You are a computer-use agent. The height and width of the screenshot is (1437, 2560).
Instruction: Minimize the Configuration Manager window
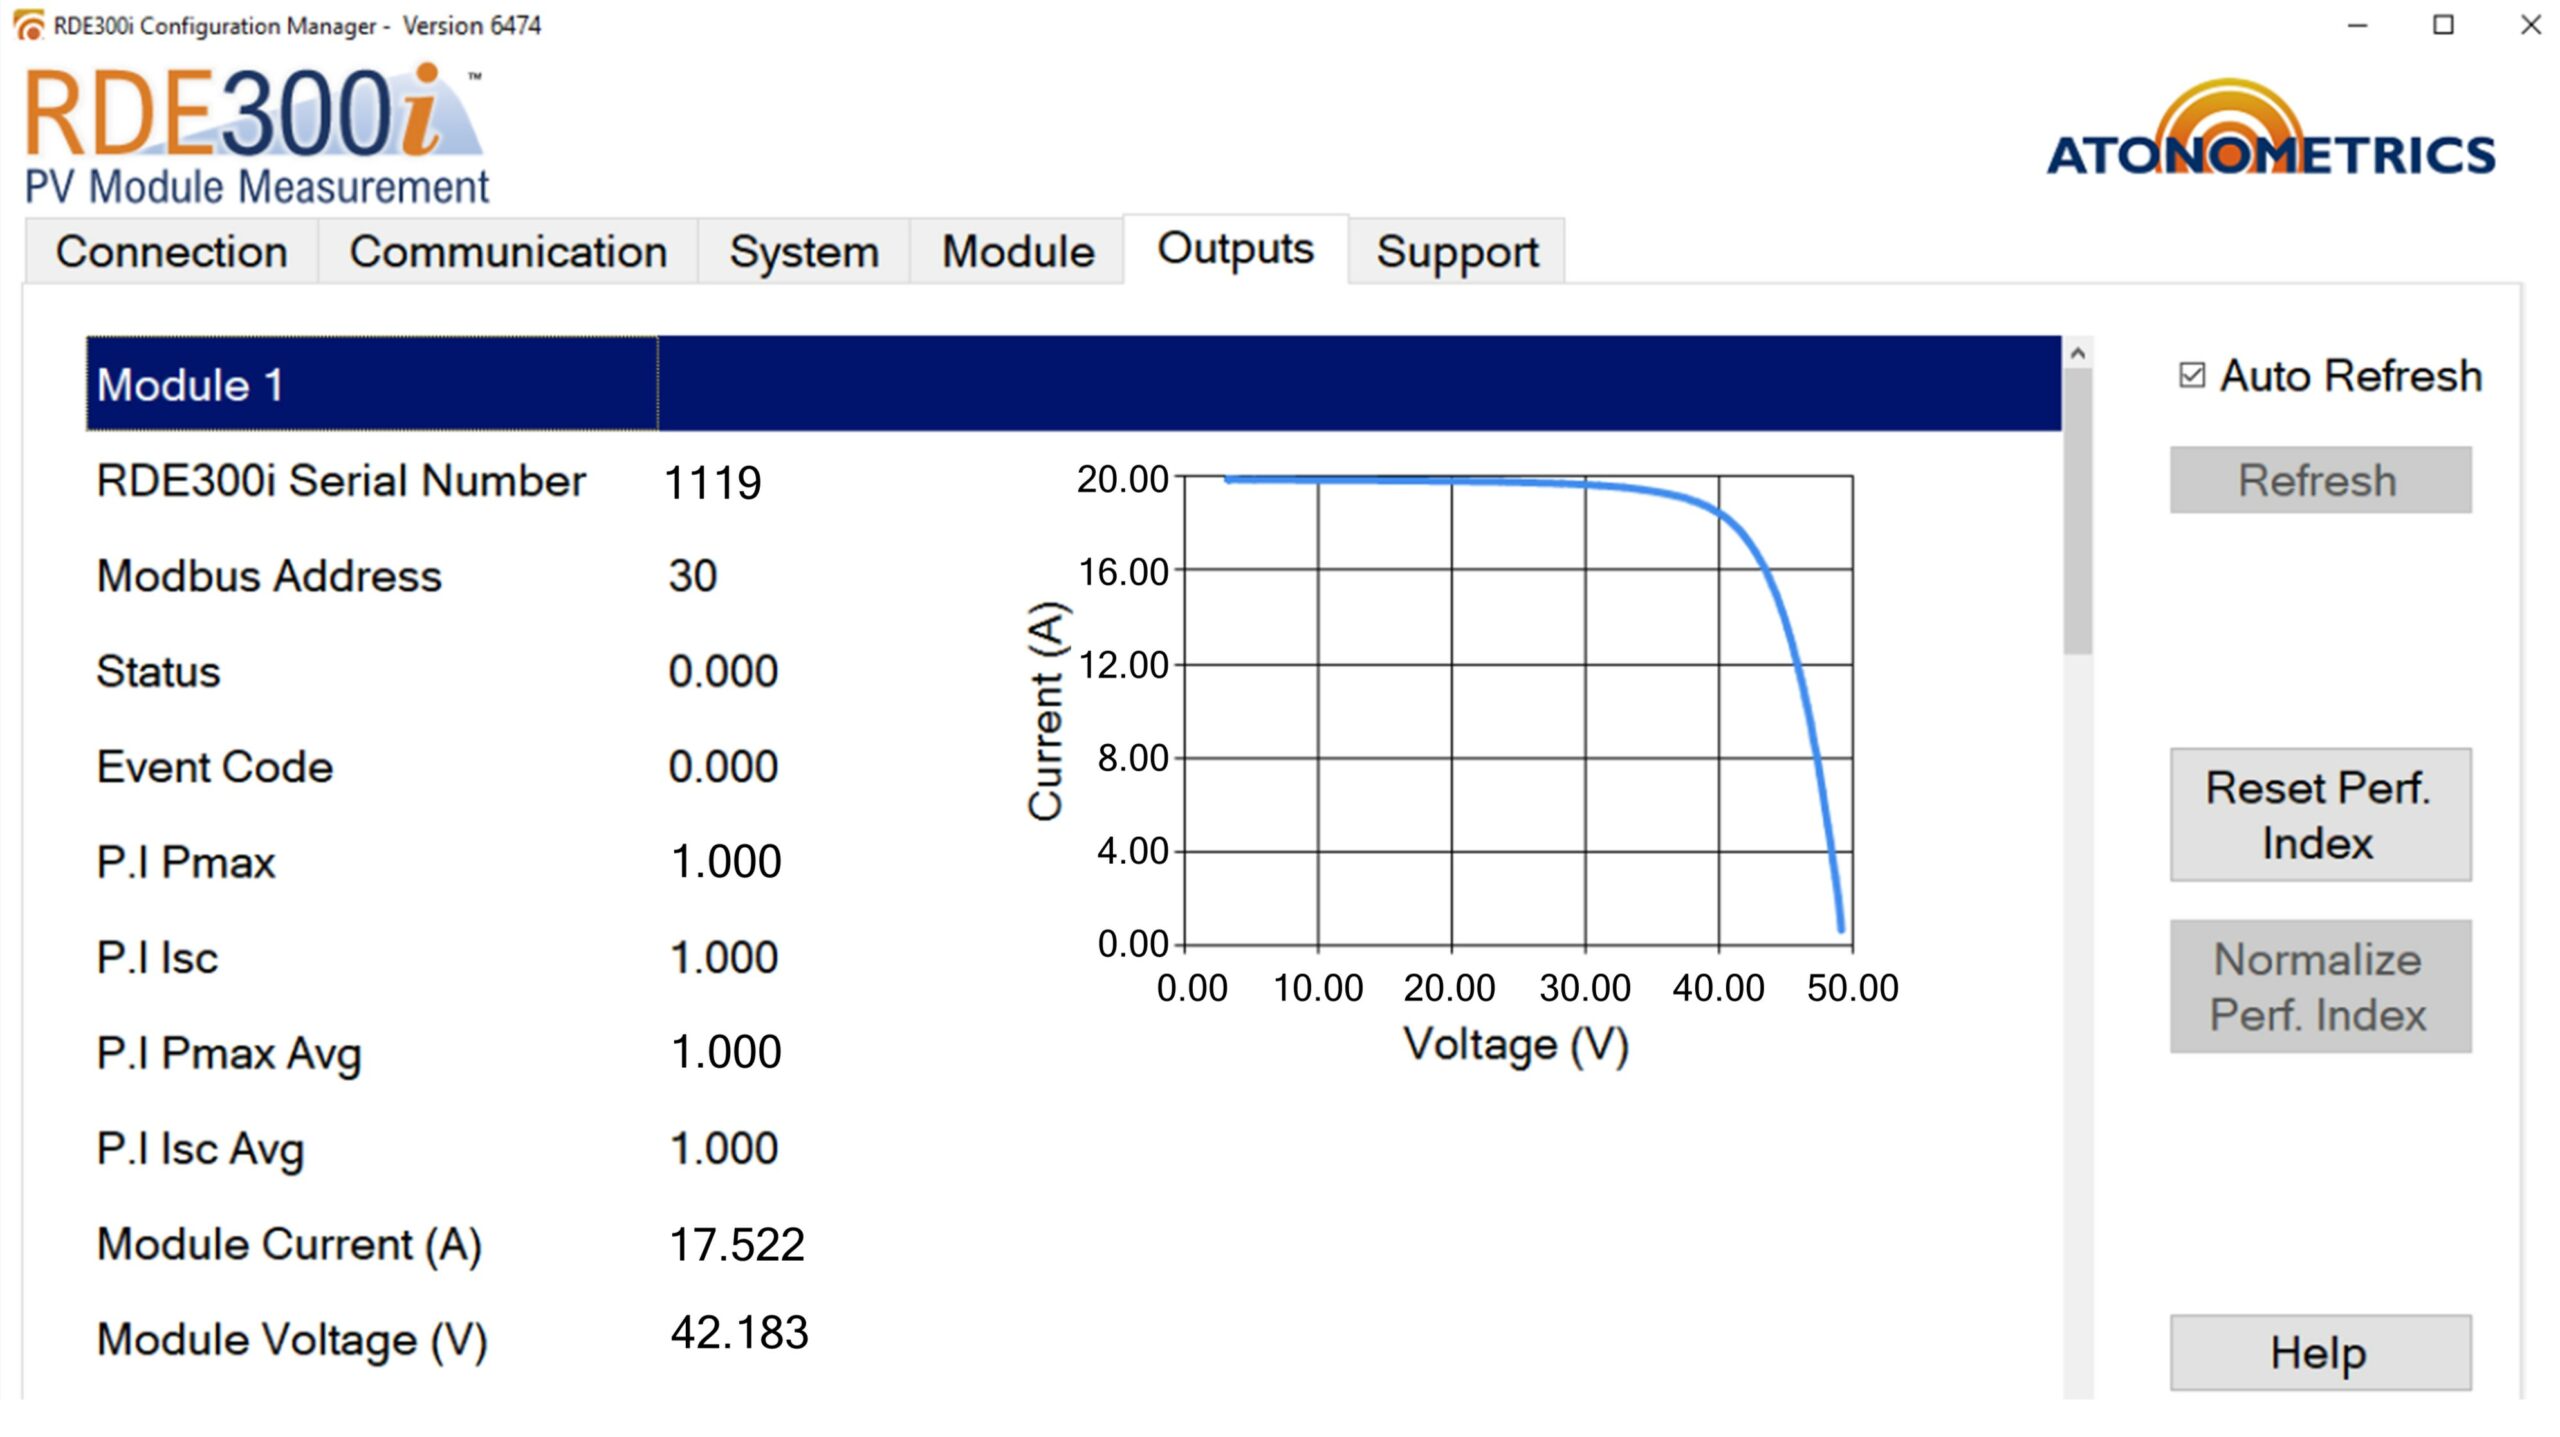(x=2357, y=25)
